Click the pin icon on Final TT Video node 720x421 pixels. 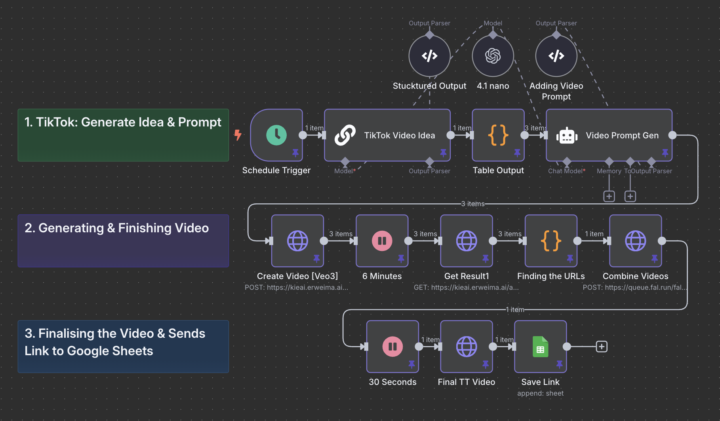pos(485,365)
